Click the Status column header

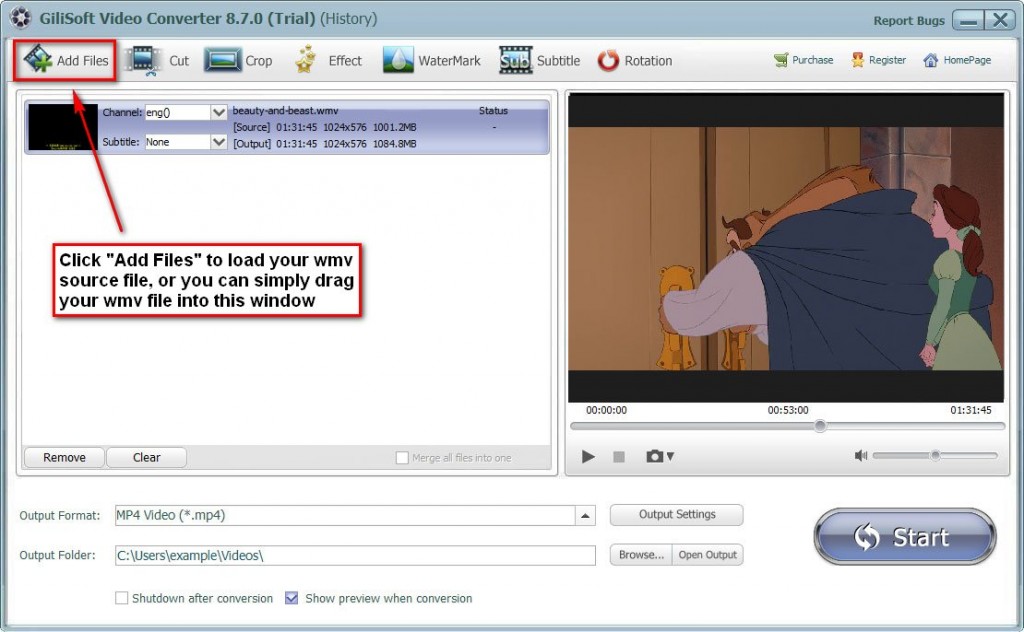493,110
